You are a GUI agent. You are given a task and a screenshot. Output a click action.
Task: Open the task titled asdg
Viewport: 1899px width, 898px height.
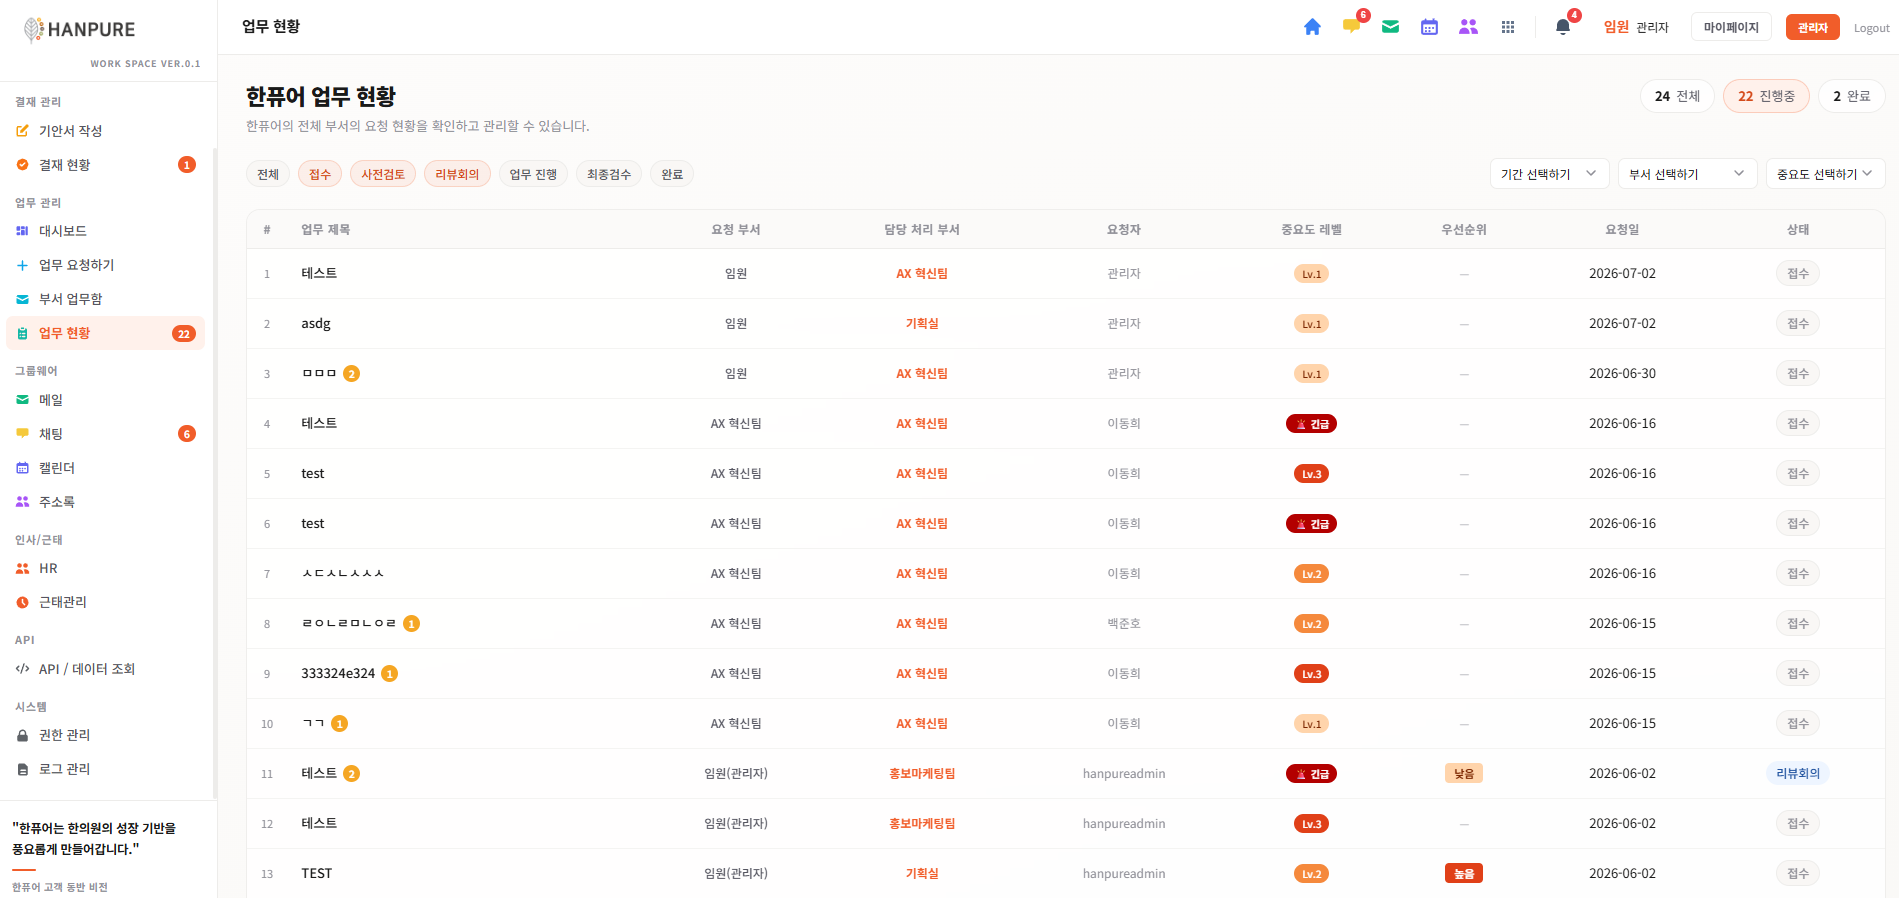coord(316,324)
